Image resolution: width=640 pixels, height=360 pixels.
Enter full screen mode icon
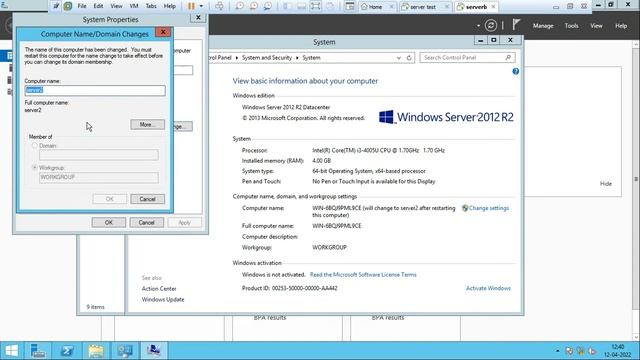316,6
